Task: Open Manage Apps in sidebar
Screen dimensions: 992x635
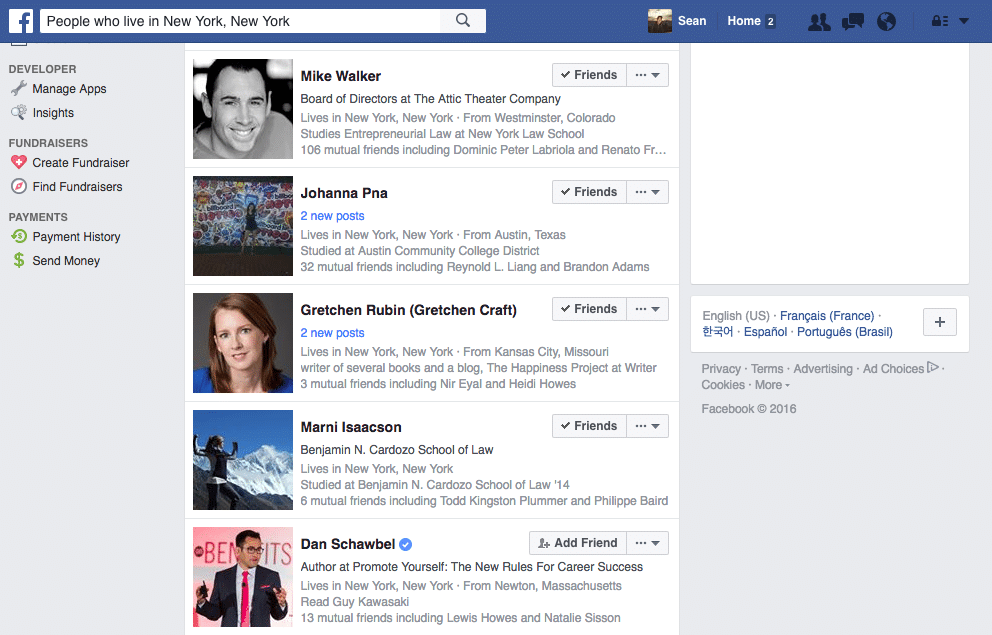Action: click(69, 89)
